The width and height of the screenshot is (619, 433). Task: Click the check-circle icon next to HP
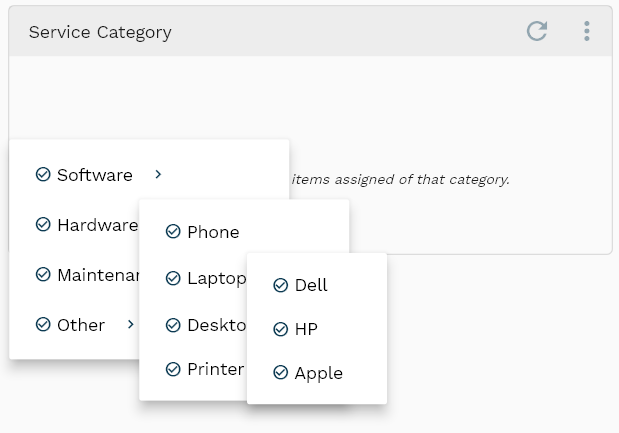[x=280, y=329]
